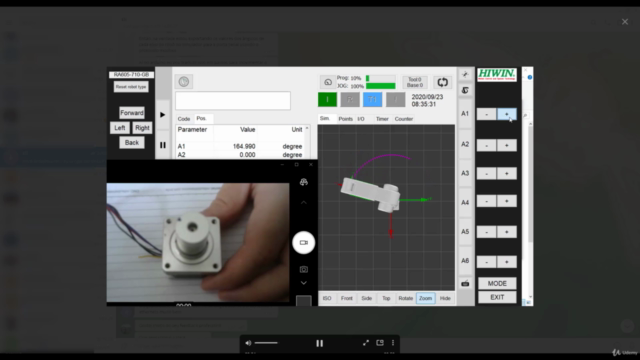This screenshot has height=360, width=640.
Task: Open the Sim. tab
Action: point(325,118)
